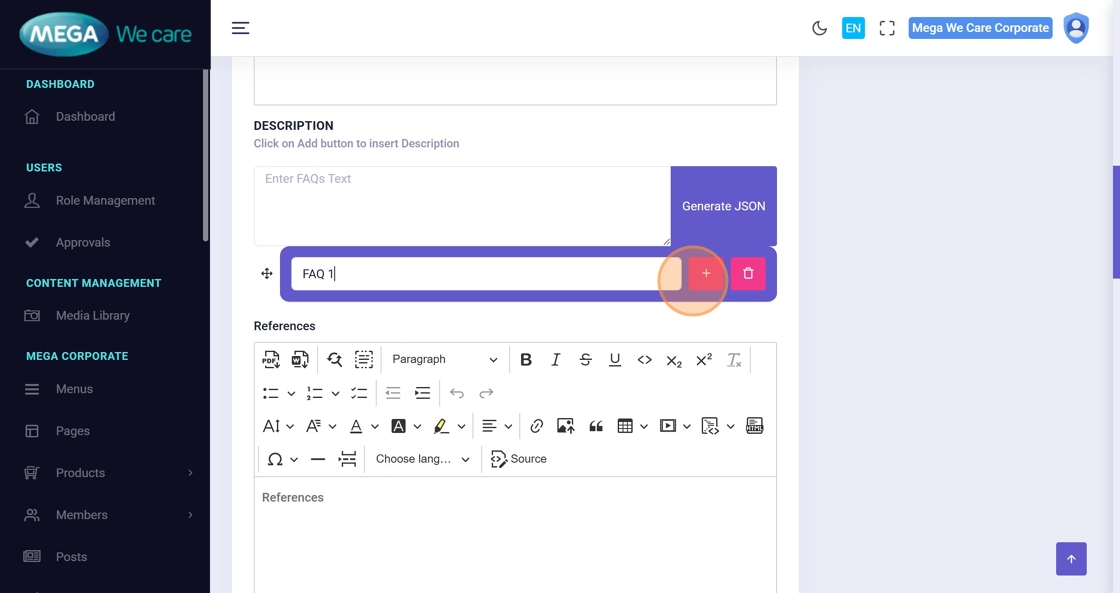The height and width of the screenshot is (593, 1120).
Task: Click the find and replace icon
Action: click(334, 360)
